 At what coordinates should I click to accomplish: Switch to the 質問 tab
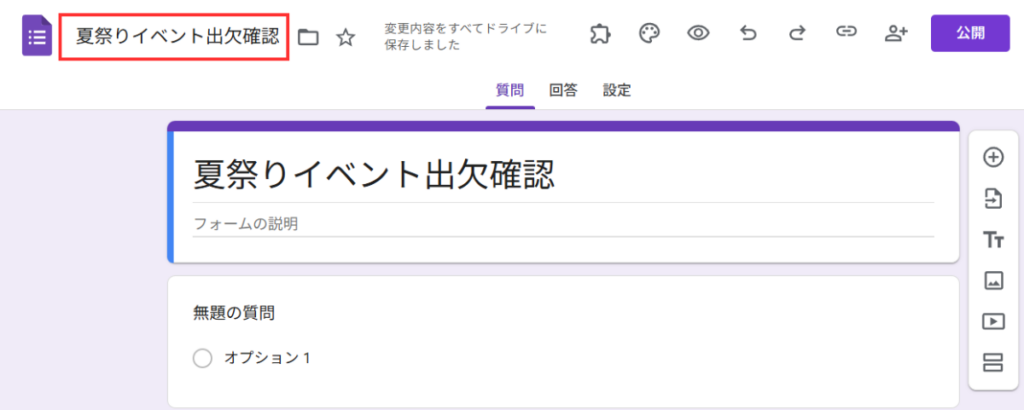coord(509,91)
